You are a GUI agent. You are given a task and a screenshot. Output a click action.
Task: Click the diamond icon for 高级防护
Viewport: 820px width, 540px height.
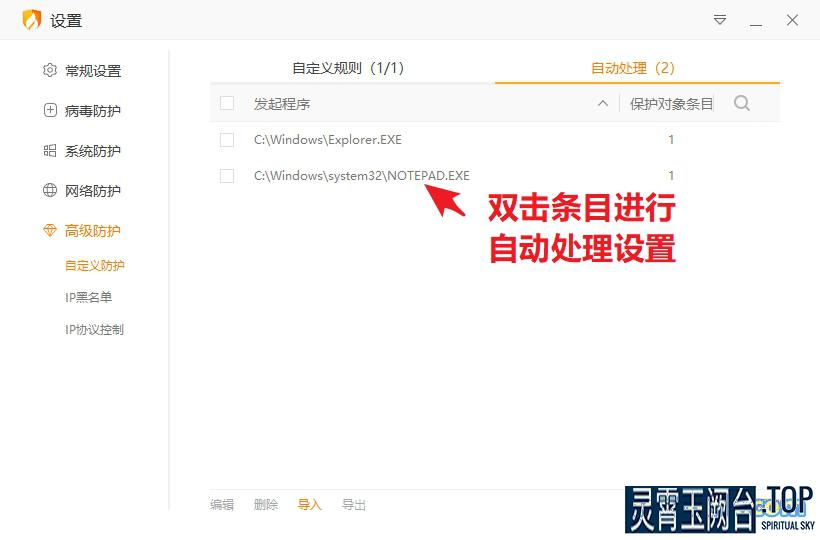[x=50, y=231]
